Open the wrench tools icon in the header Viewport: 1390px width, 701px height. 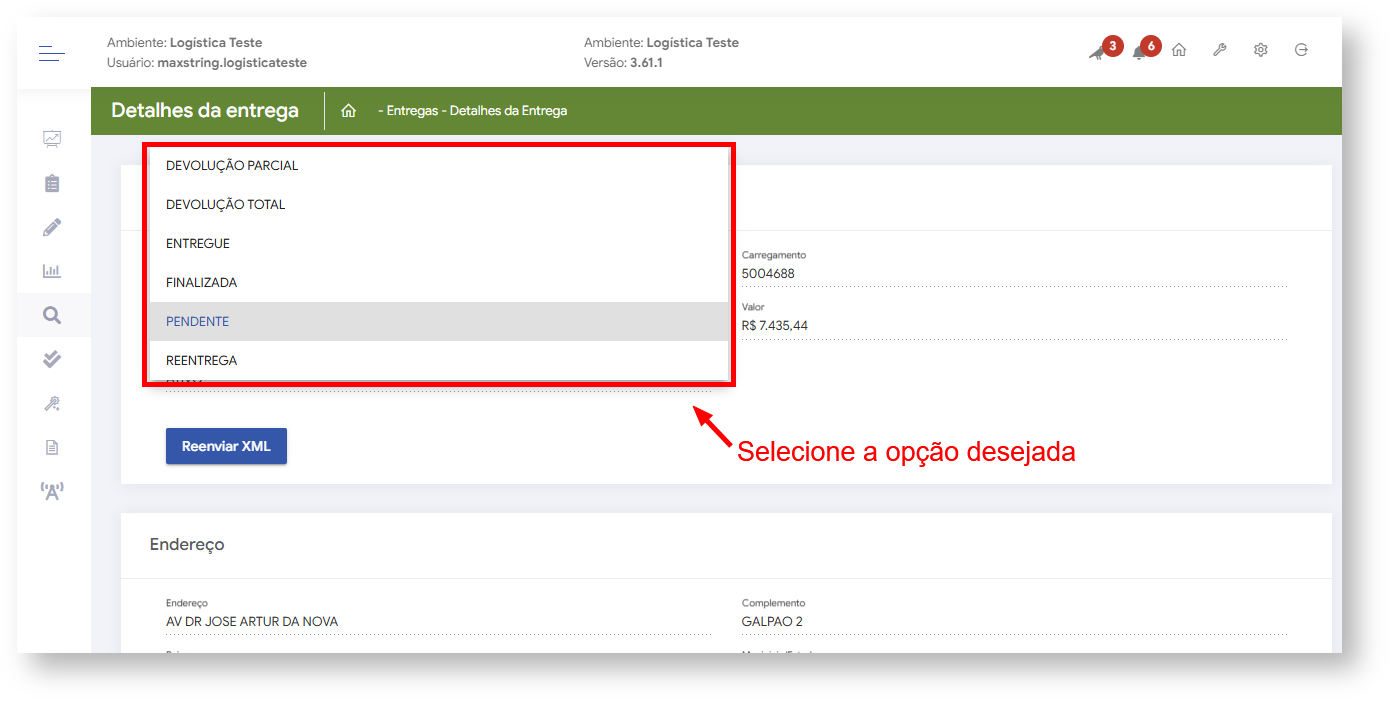1220,50
